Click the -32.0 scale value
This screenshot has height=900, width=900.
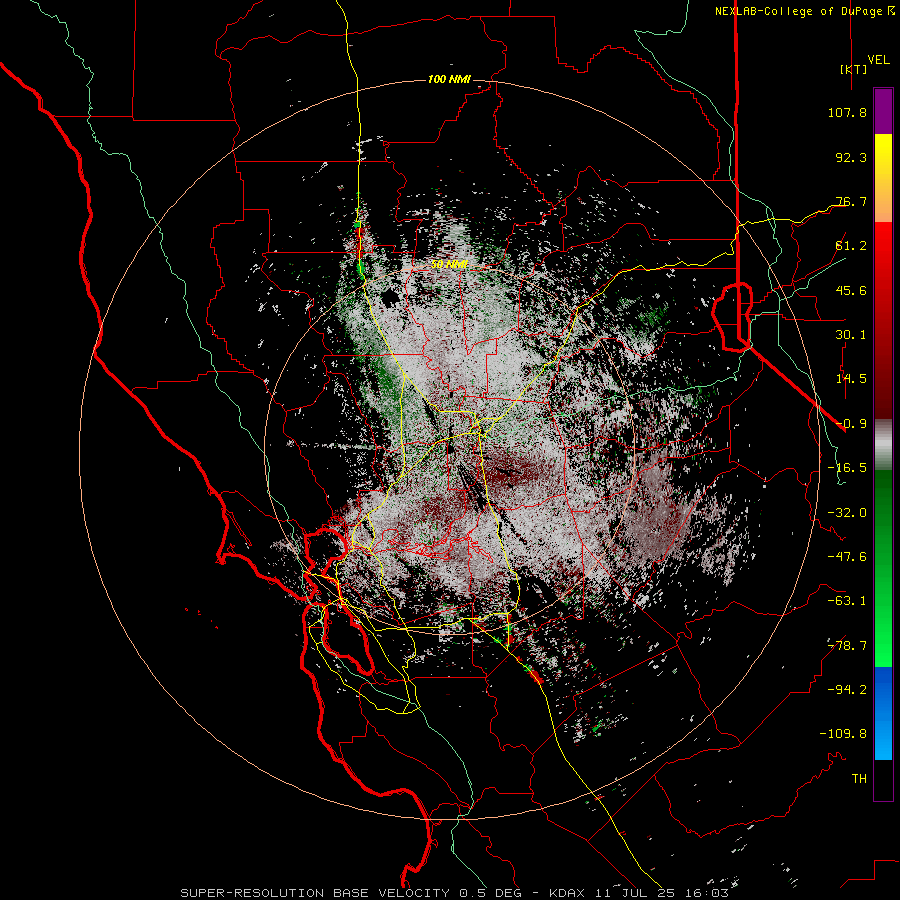847,513
